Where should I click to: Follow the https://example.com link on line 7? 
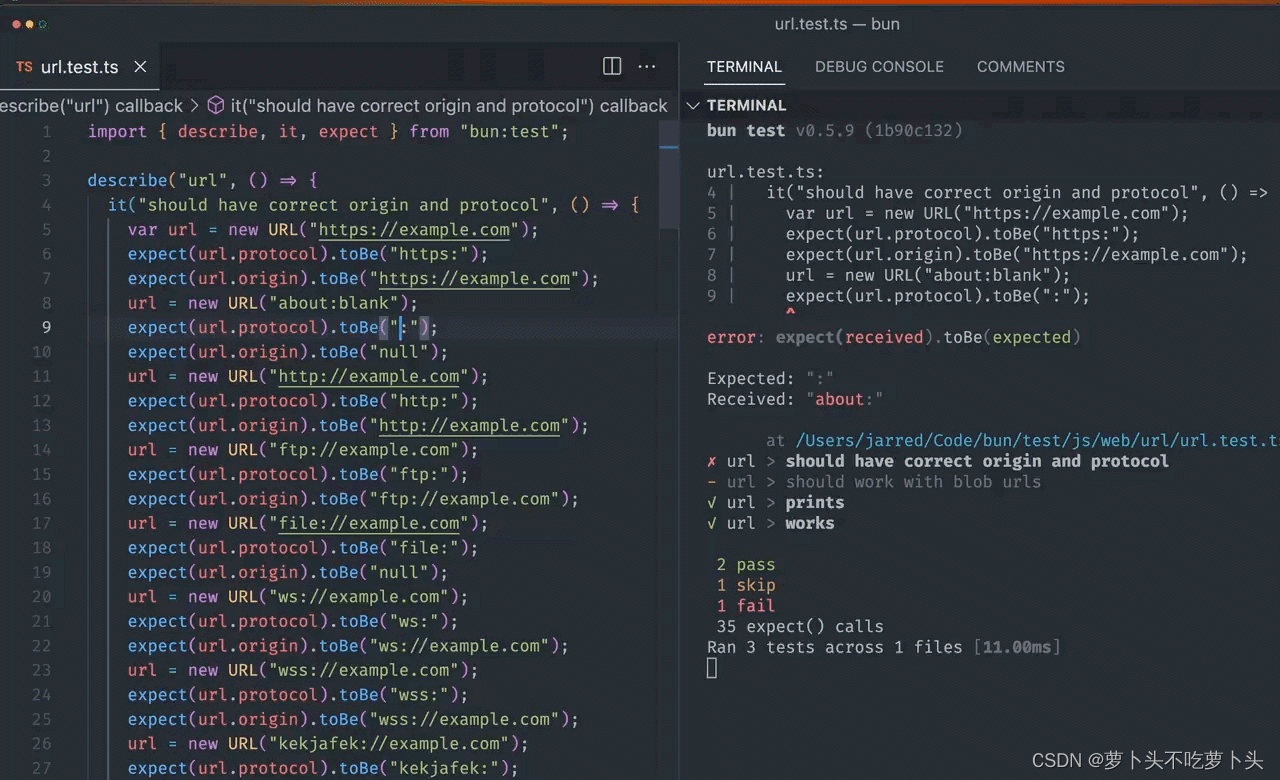tap(475, 279)
